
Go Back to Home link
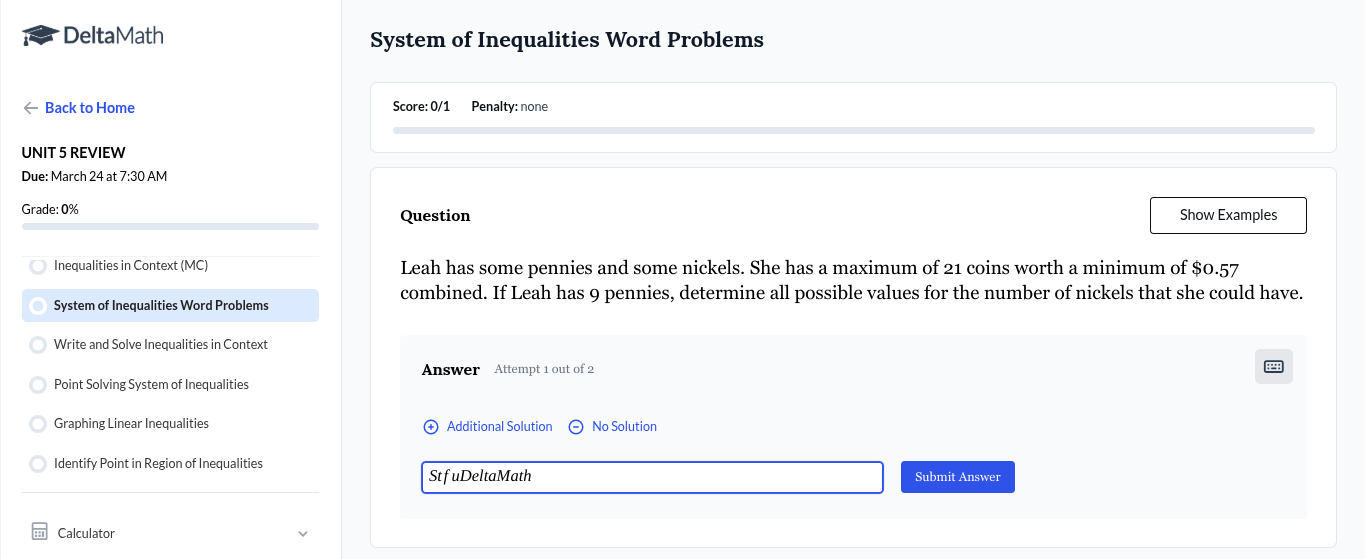89,108
